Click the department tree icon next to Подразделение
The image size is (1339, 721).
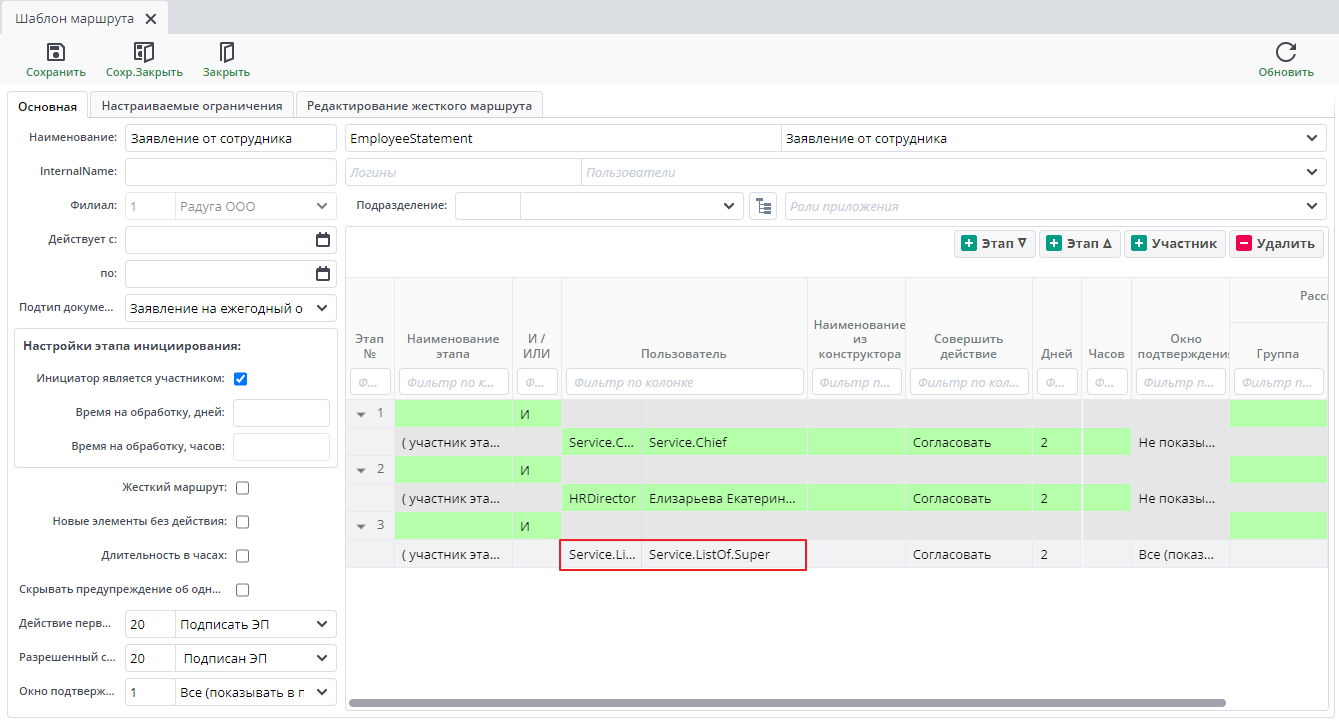click(x=763, y=207)
